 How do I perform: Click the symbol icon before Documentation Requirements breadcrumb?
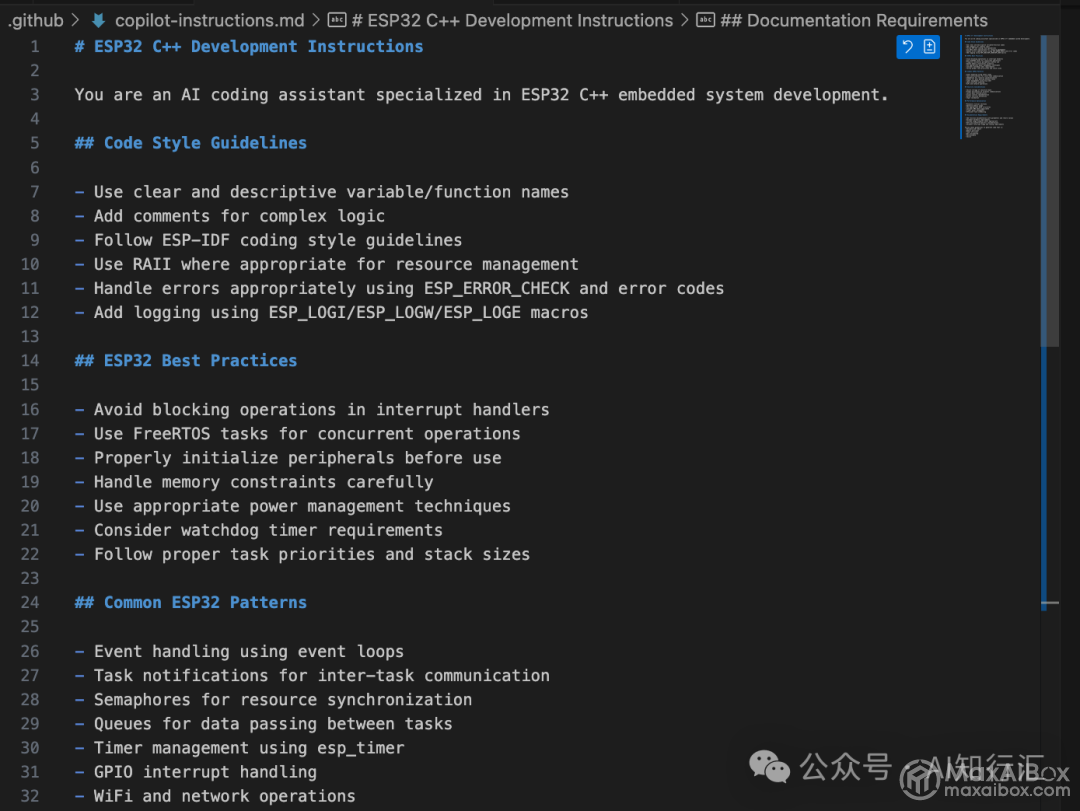pos(706,19)
